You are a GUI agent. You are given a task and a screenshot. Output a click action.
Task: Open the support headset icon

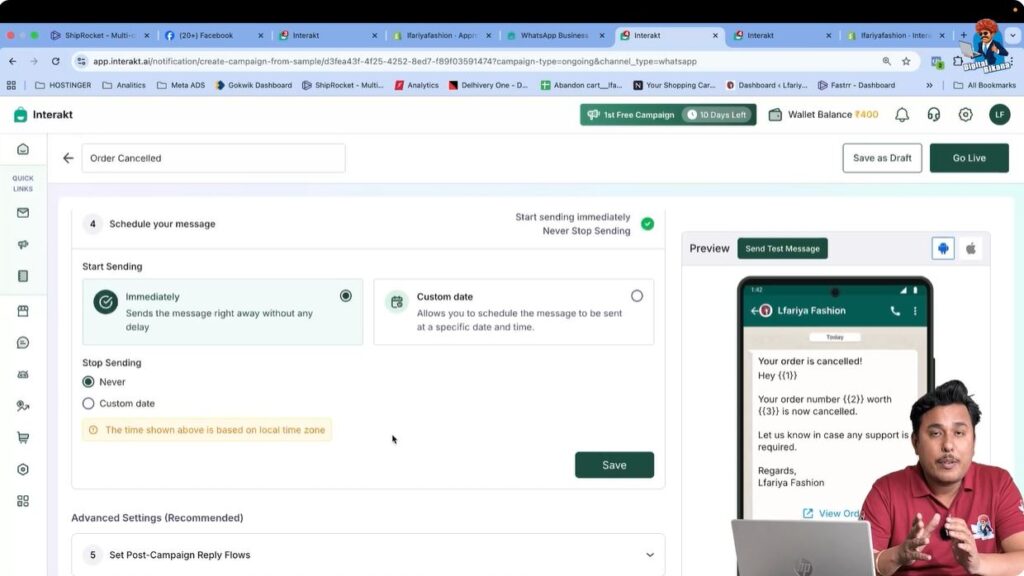tap(933, 114)
